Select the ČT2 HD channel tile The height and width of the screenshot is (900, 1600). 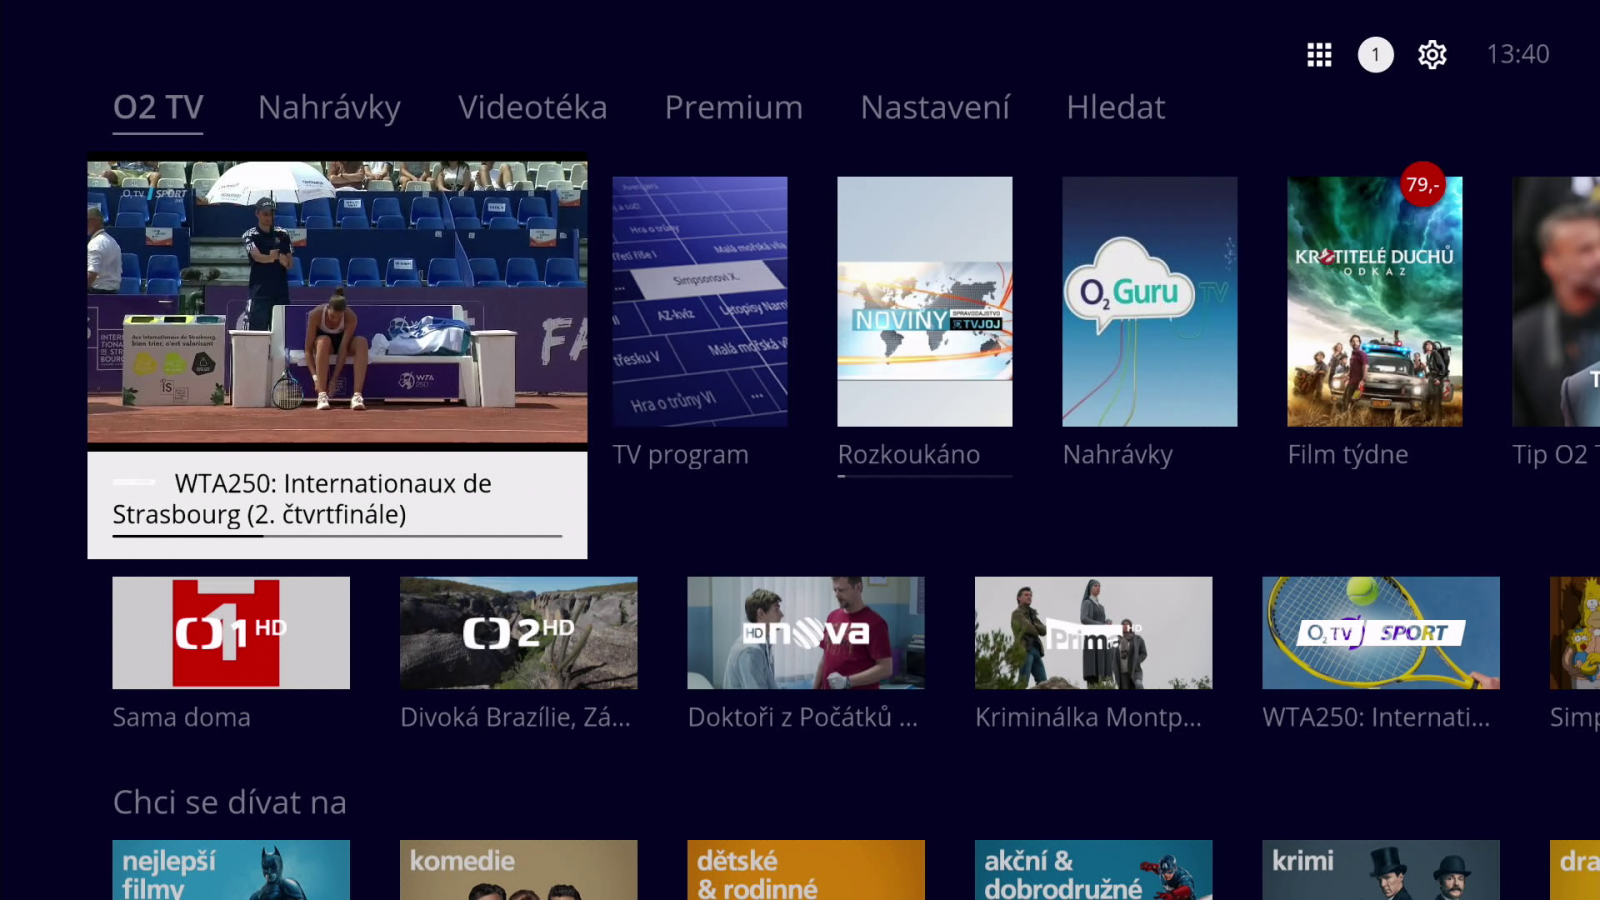(518, 633)
